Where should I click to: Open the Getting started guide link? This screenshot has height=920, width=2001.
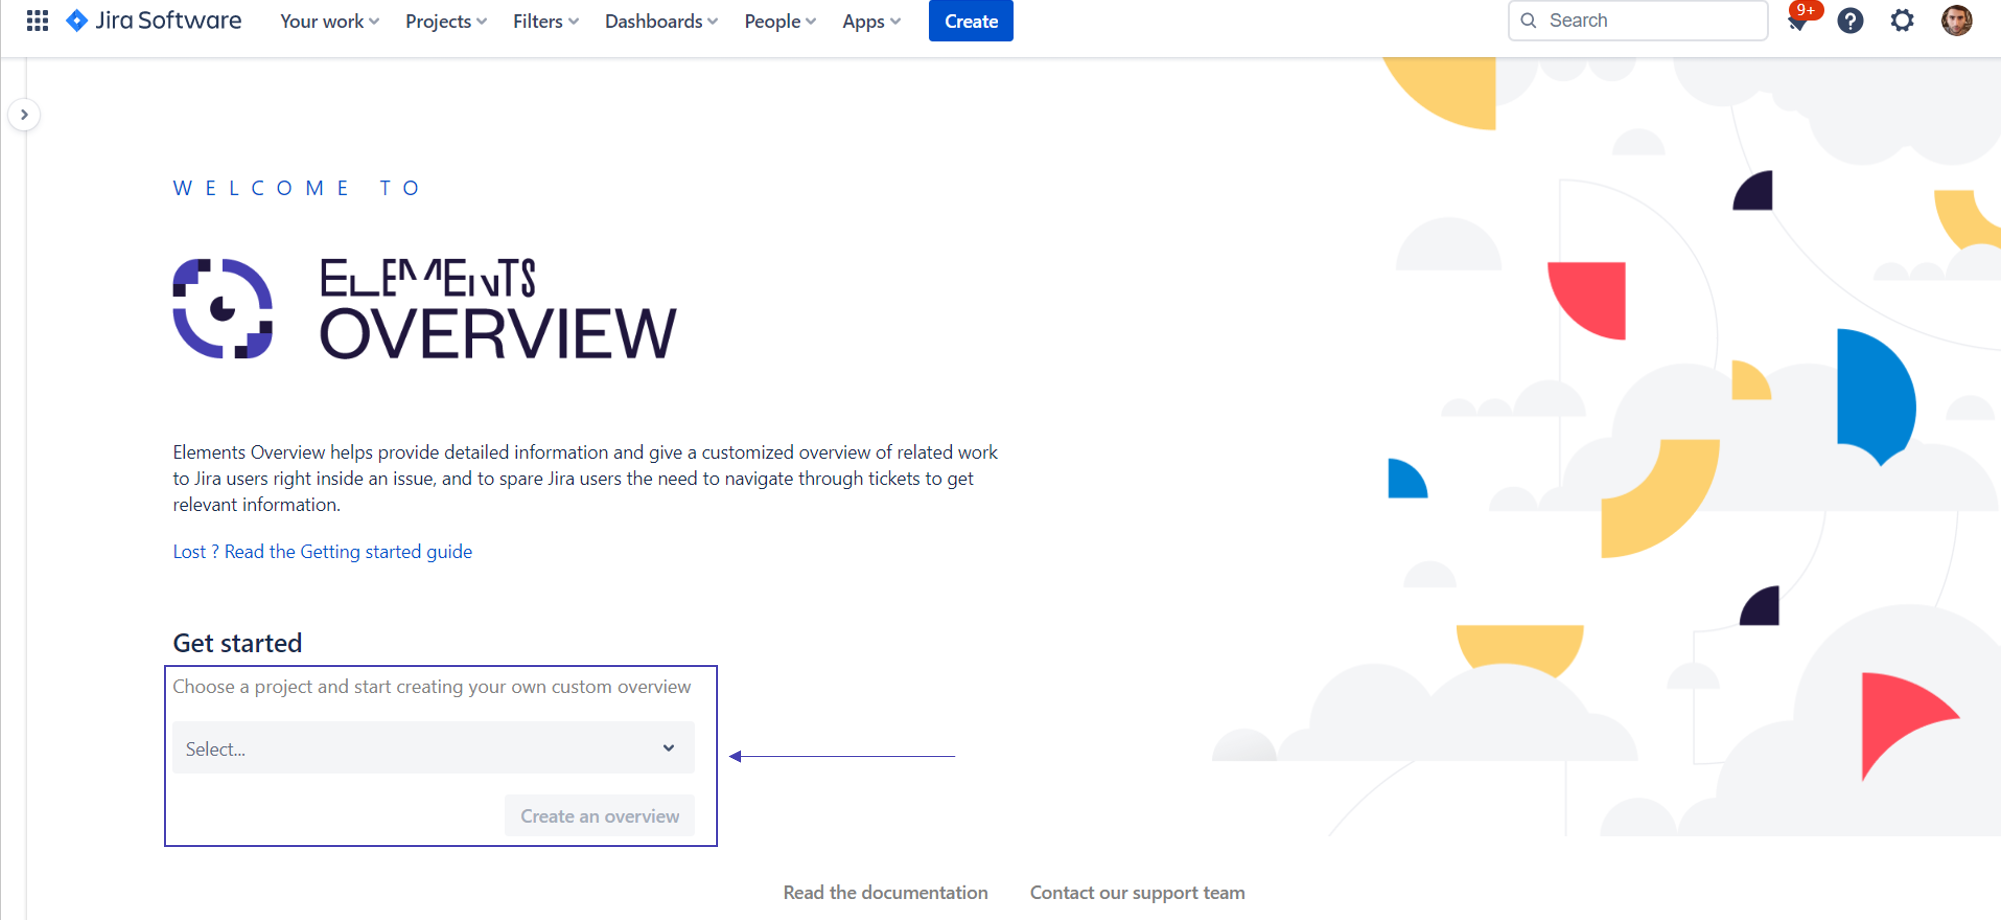322,552
